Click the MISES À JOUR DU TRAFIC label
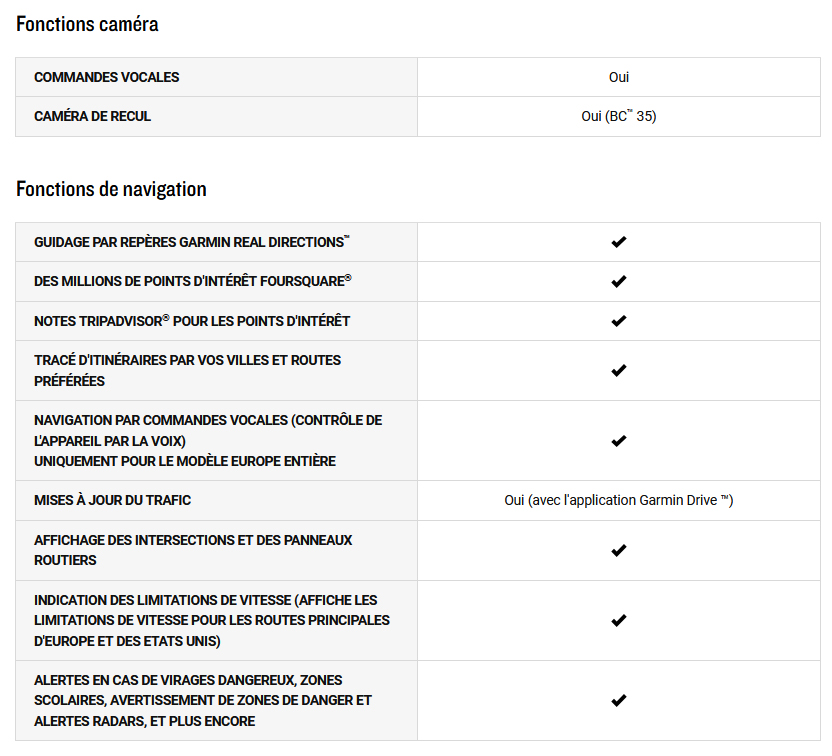 [x=112, y=500]
